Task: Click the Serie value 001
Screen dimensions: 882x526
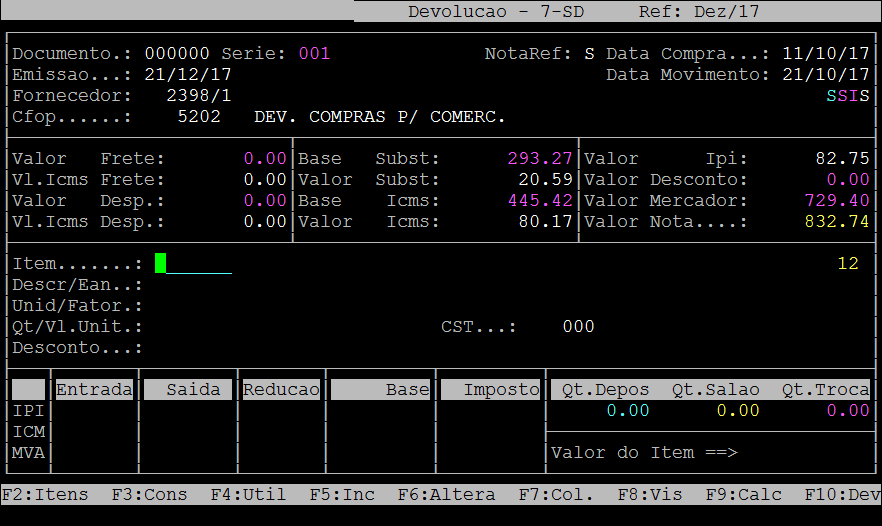Action: (314, 54)
